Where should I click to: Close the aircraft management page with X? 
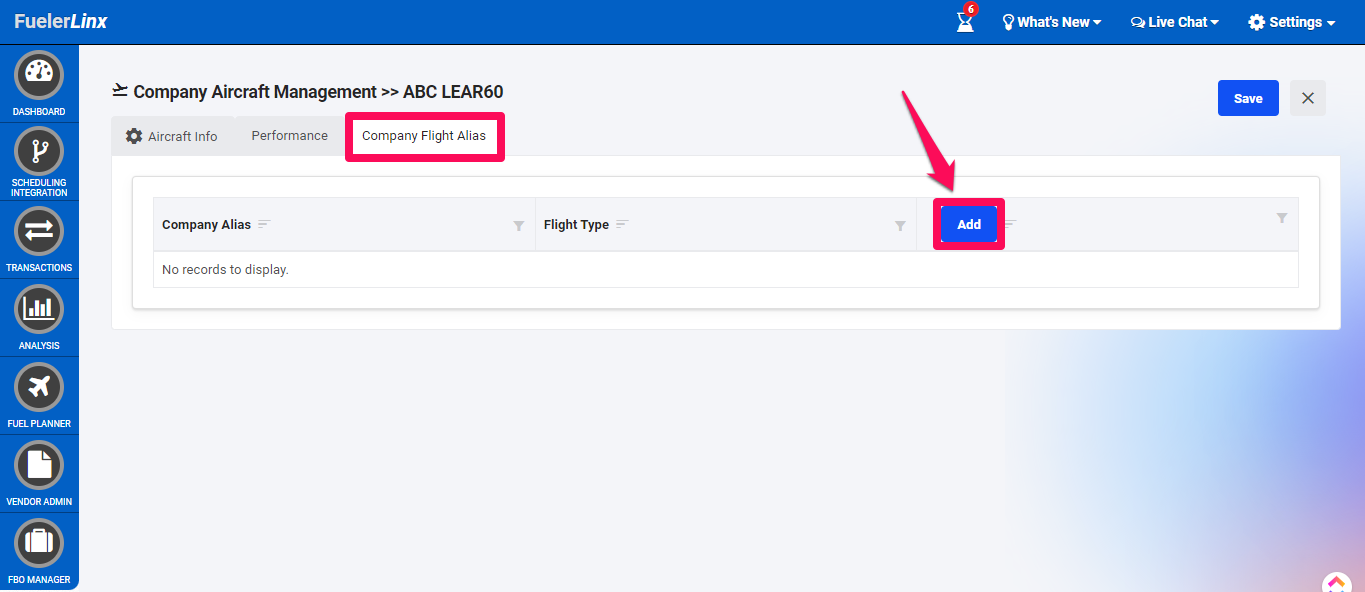point(1308,98)
